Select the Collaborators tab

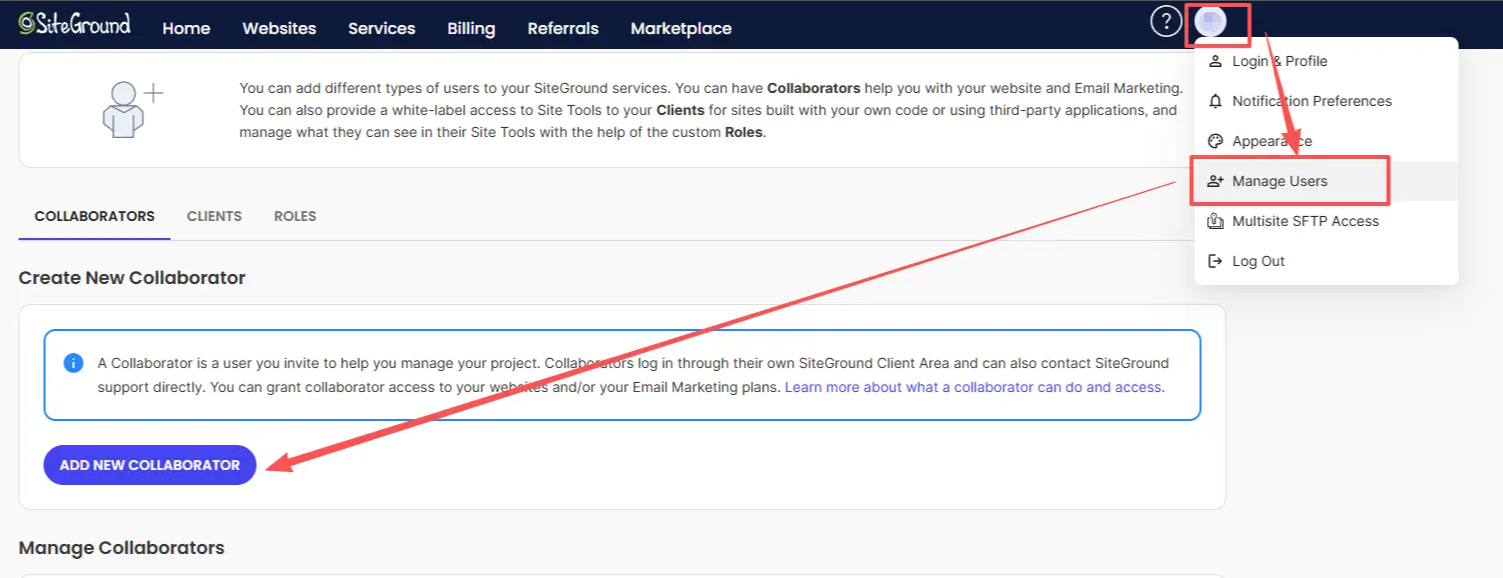[95, 216]
